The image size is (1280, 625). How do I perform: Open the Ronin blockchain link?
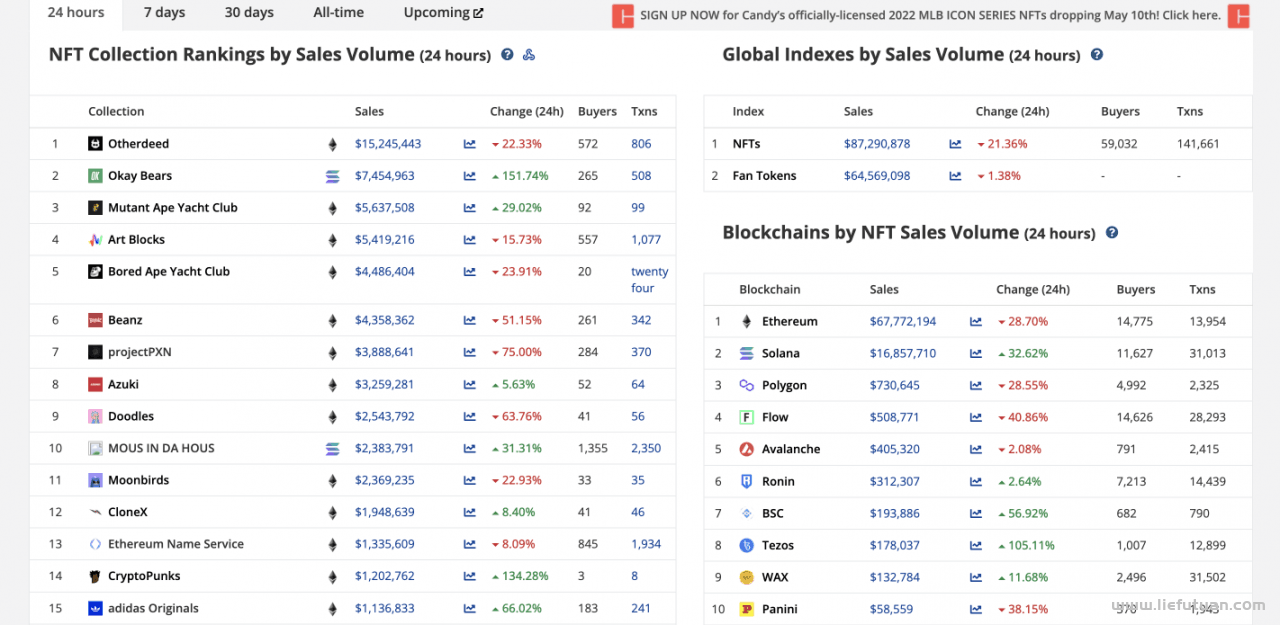click(778, 482)
